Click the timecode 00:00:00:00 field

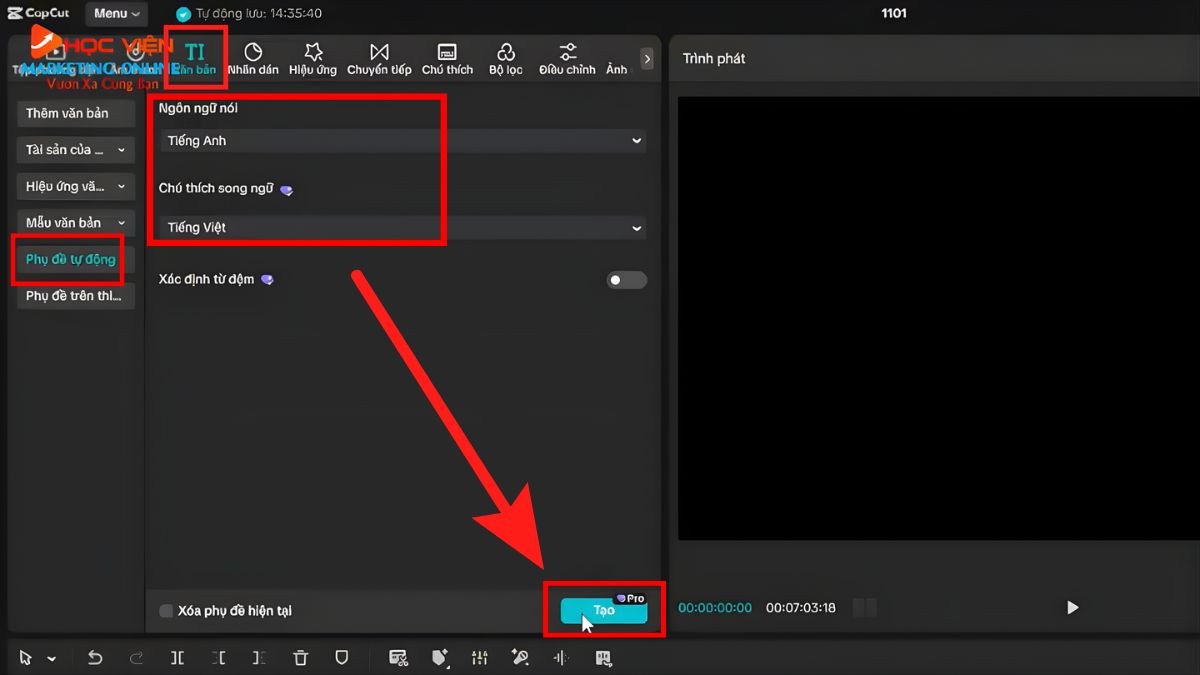pyautogui.click(x=715, y=607)
